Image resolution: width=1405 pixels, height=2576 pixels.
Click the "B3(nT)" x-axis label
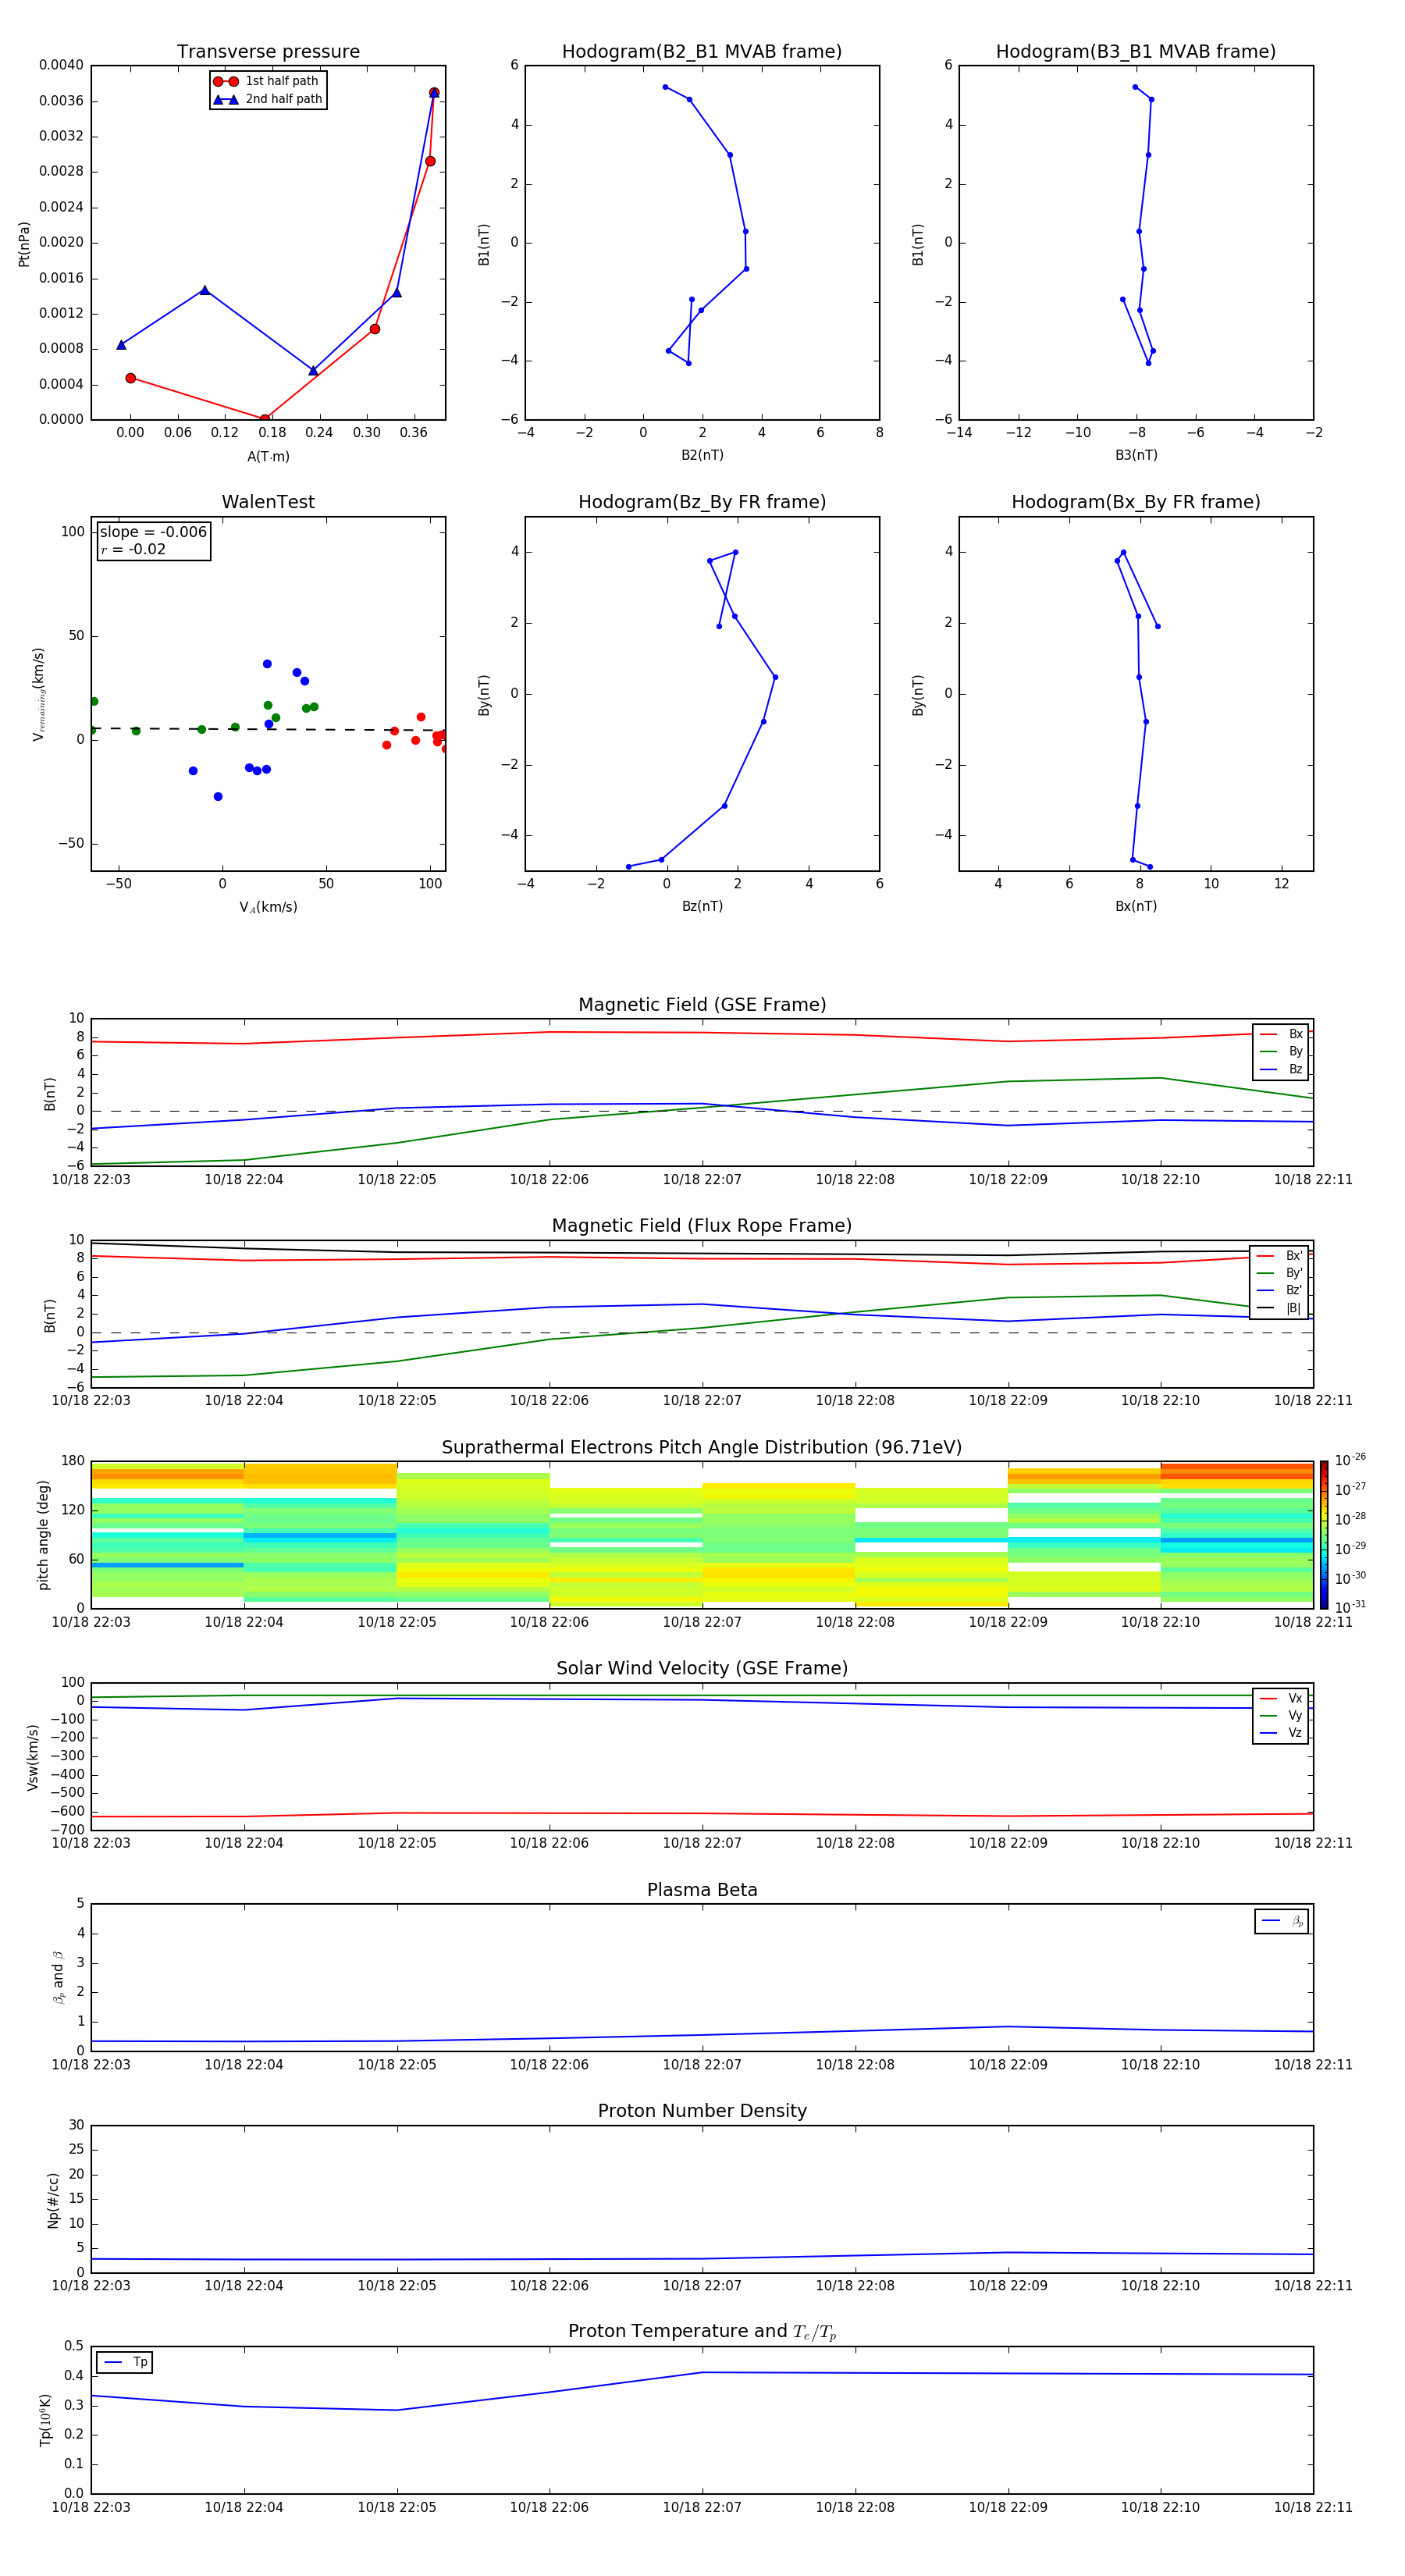(x=1136, y=455)
